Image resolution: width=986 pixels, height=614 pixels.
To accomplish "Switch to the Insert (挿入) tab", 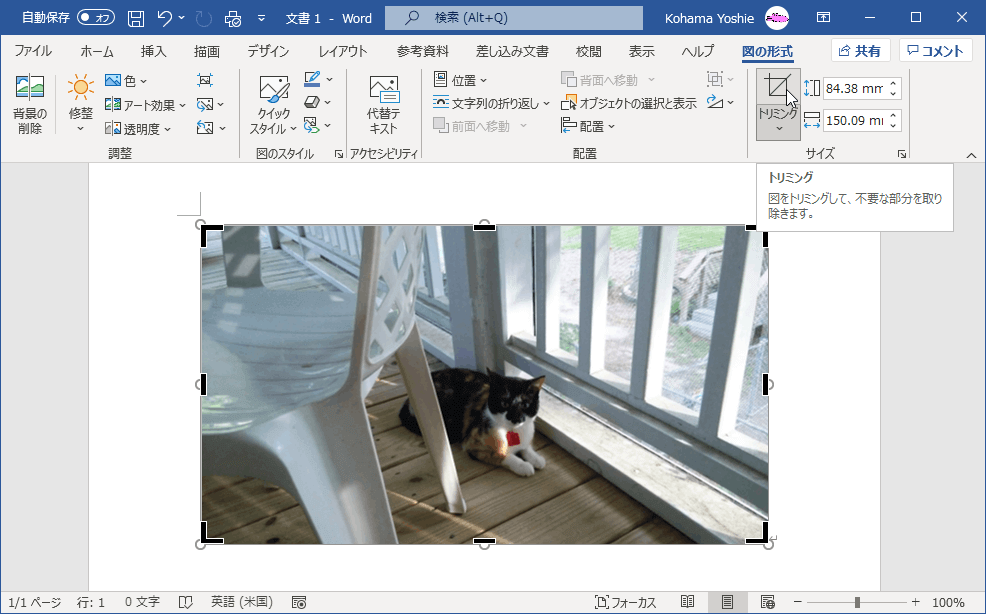I will 153,51.
